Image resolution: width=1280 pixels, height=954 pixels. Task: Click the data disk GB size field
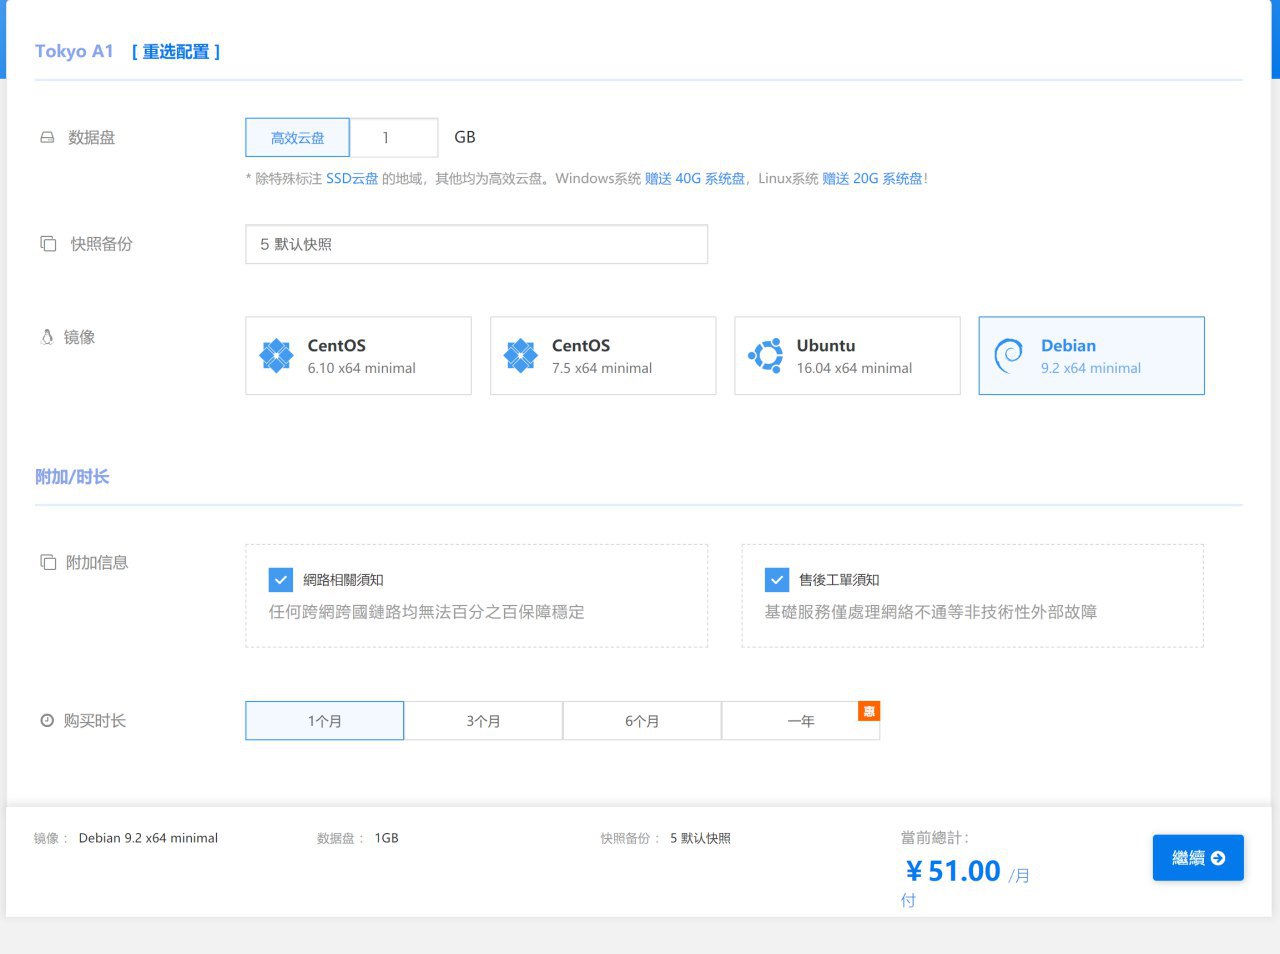[x=395, y=138]
